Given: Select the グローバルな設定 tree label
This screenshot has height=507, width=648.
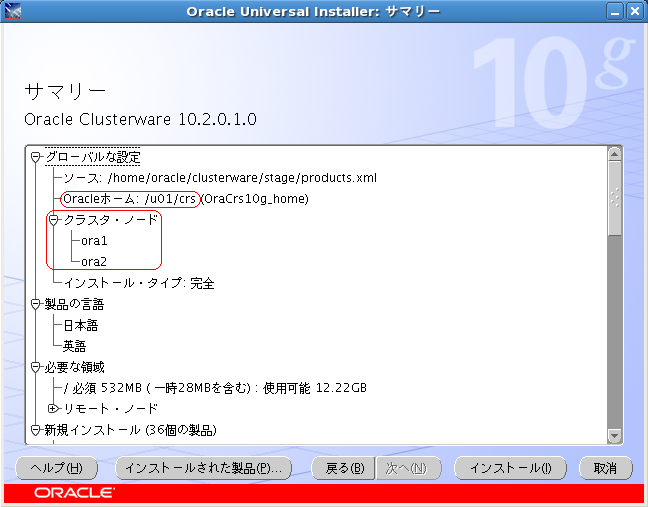Looking at the screenshot, I should click(x=93, y=157).
